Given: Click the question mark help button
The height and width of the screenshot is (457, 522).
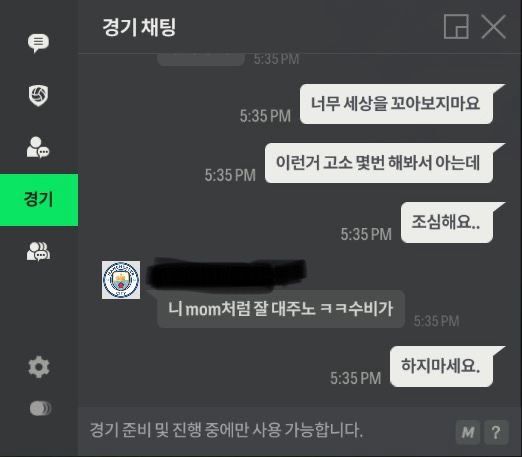Looking at the screenshot, I should pyautogui.click(x=496, y=432).
